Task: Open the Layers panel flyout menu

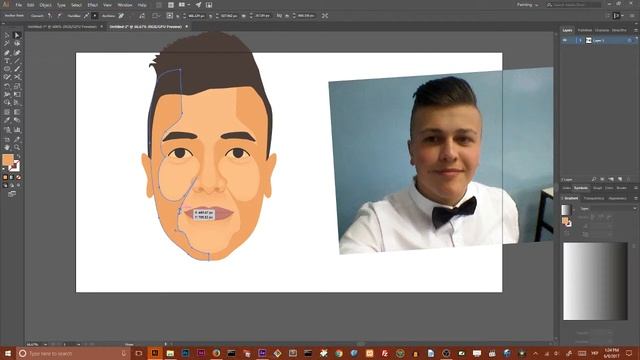Action: (635, 30)
